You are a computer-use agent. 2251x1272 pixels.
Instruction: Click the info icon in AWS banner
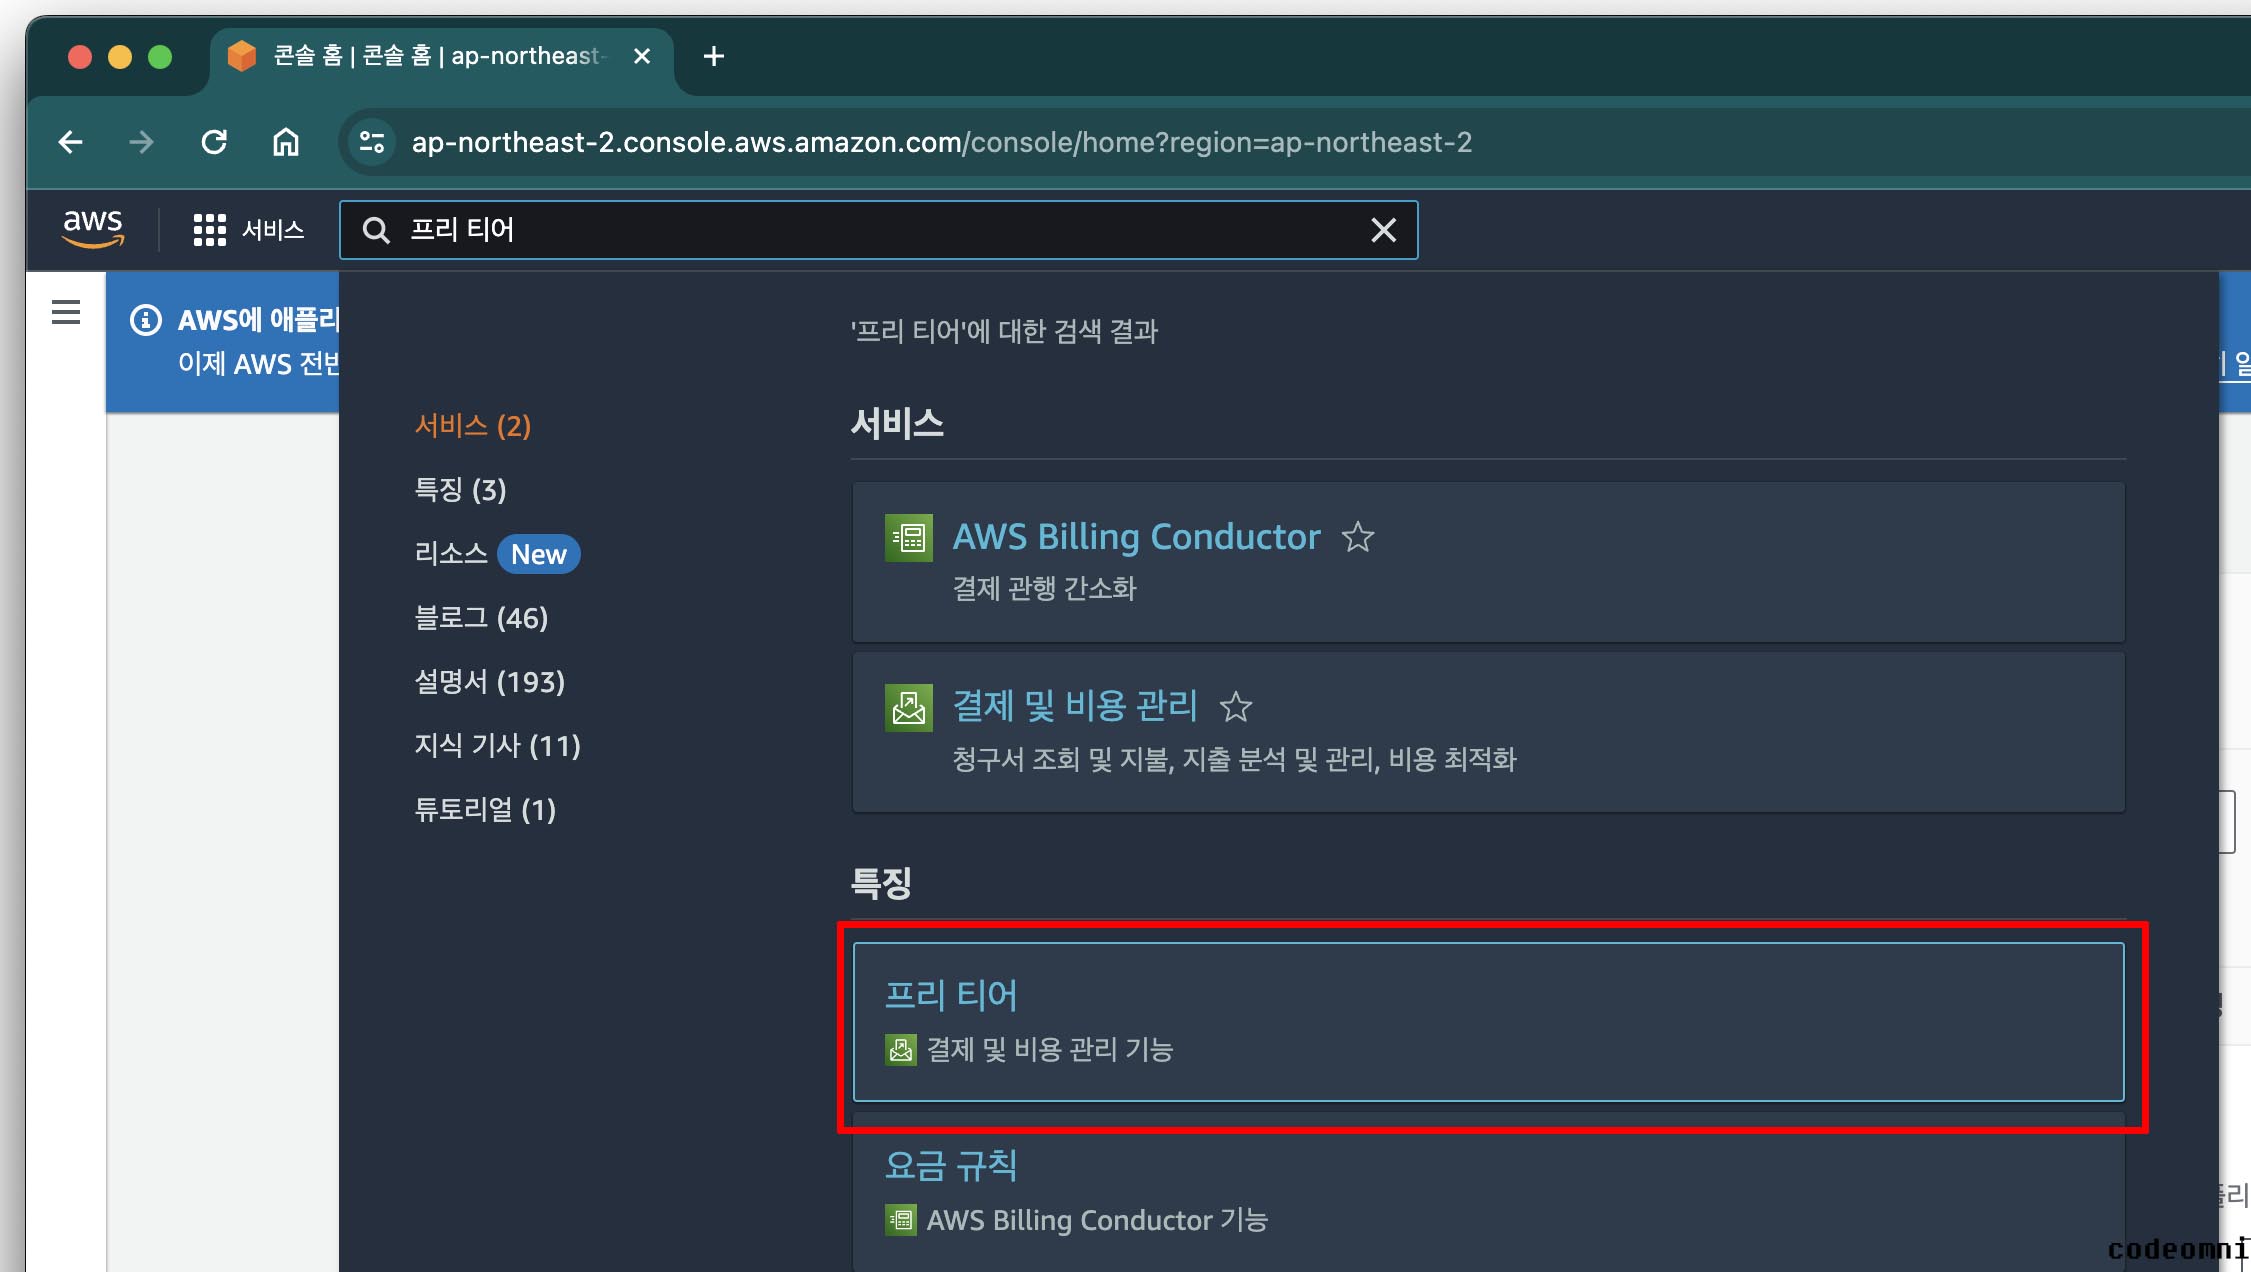[x=146, y=320]
